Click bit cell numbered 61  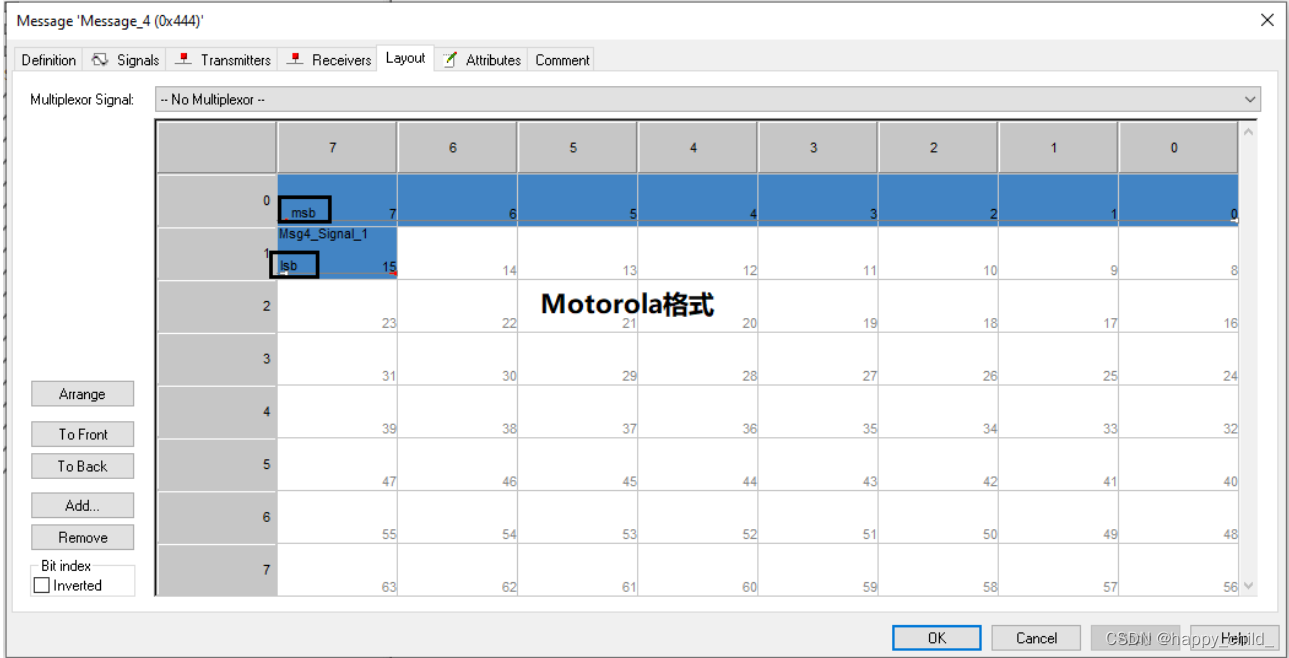point(577,570)
